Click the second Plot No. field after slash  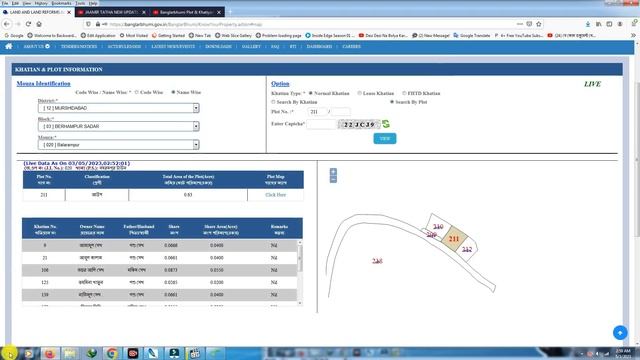[340, 112]
